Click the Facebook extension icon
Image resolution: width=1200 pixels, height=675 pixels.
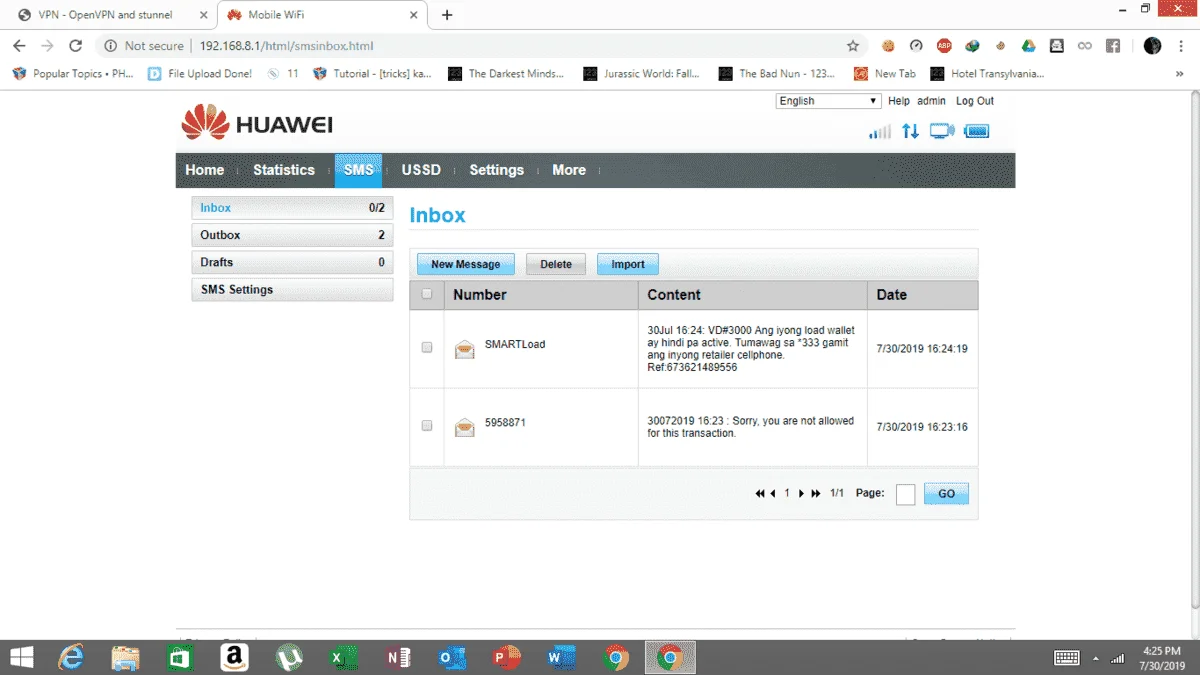click(1112, 45)
